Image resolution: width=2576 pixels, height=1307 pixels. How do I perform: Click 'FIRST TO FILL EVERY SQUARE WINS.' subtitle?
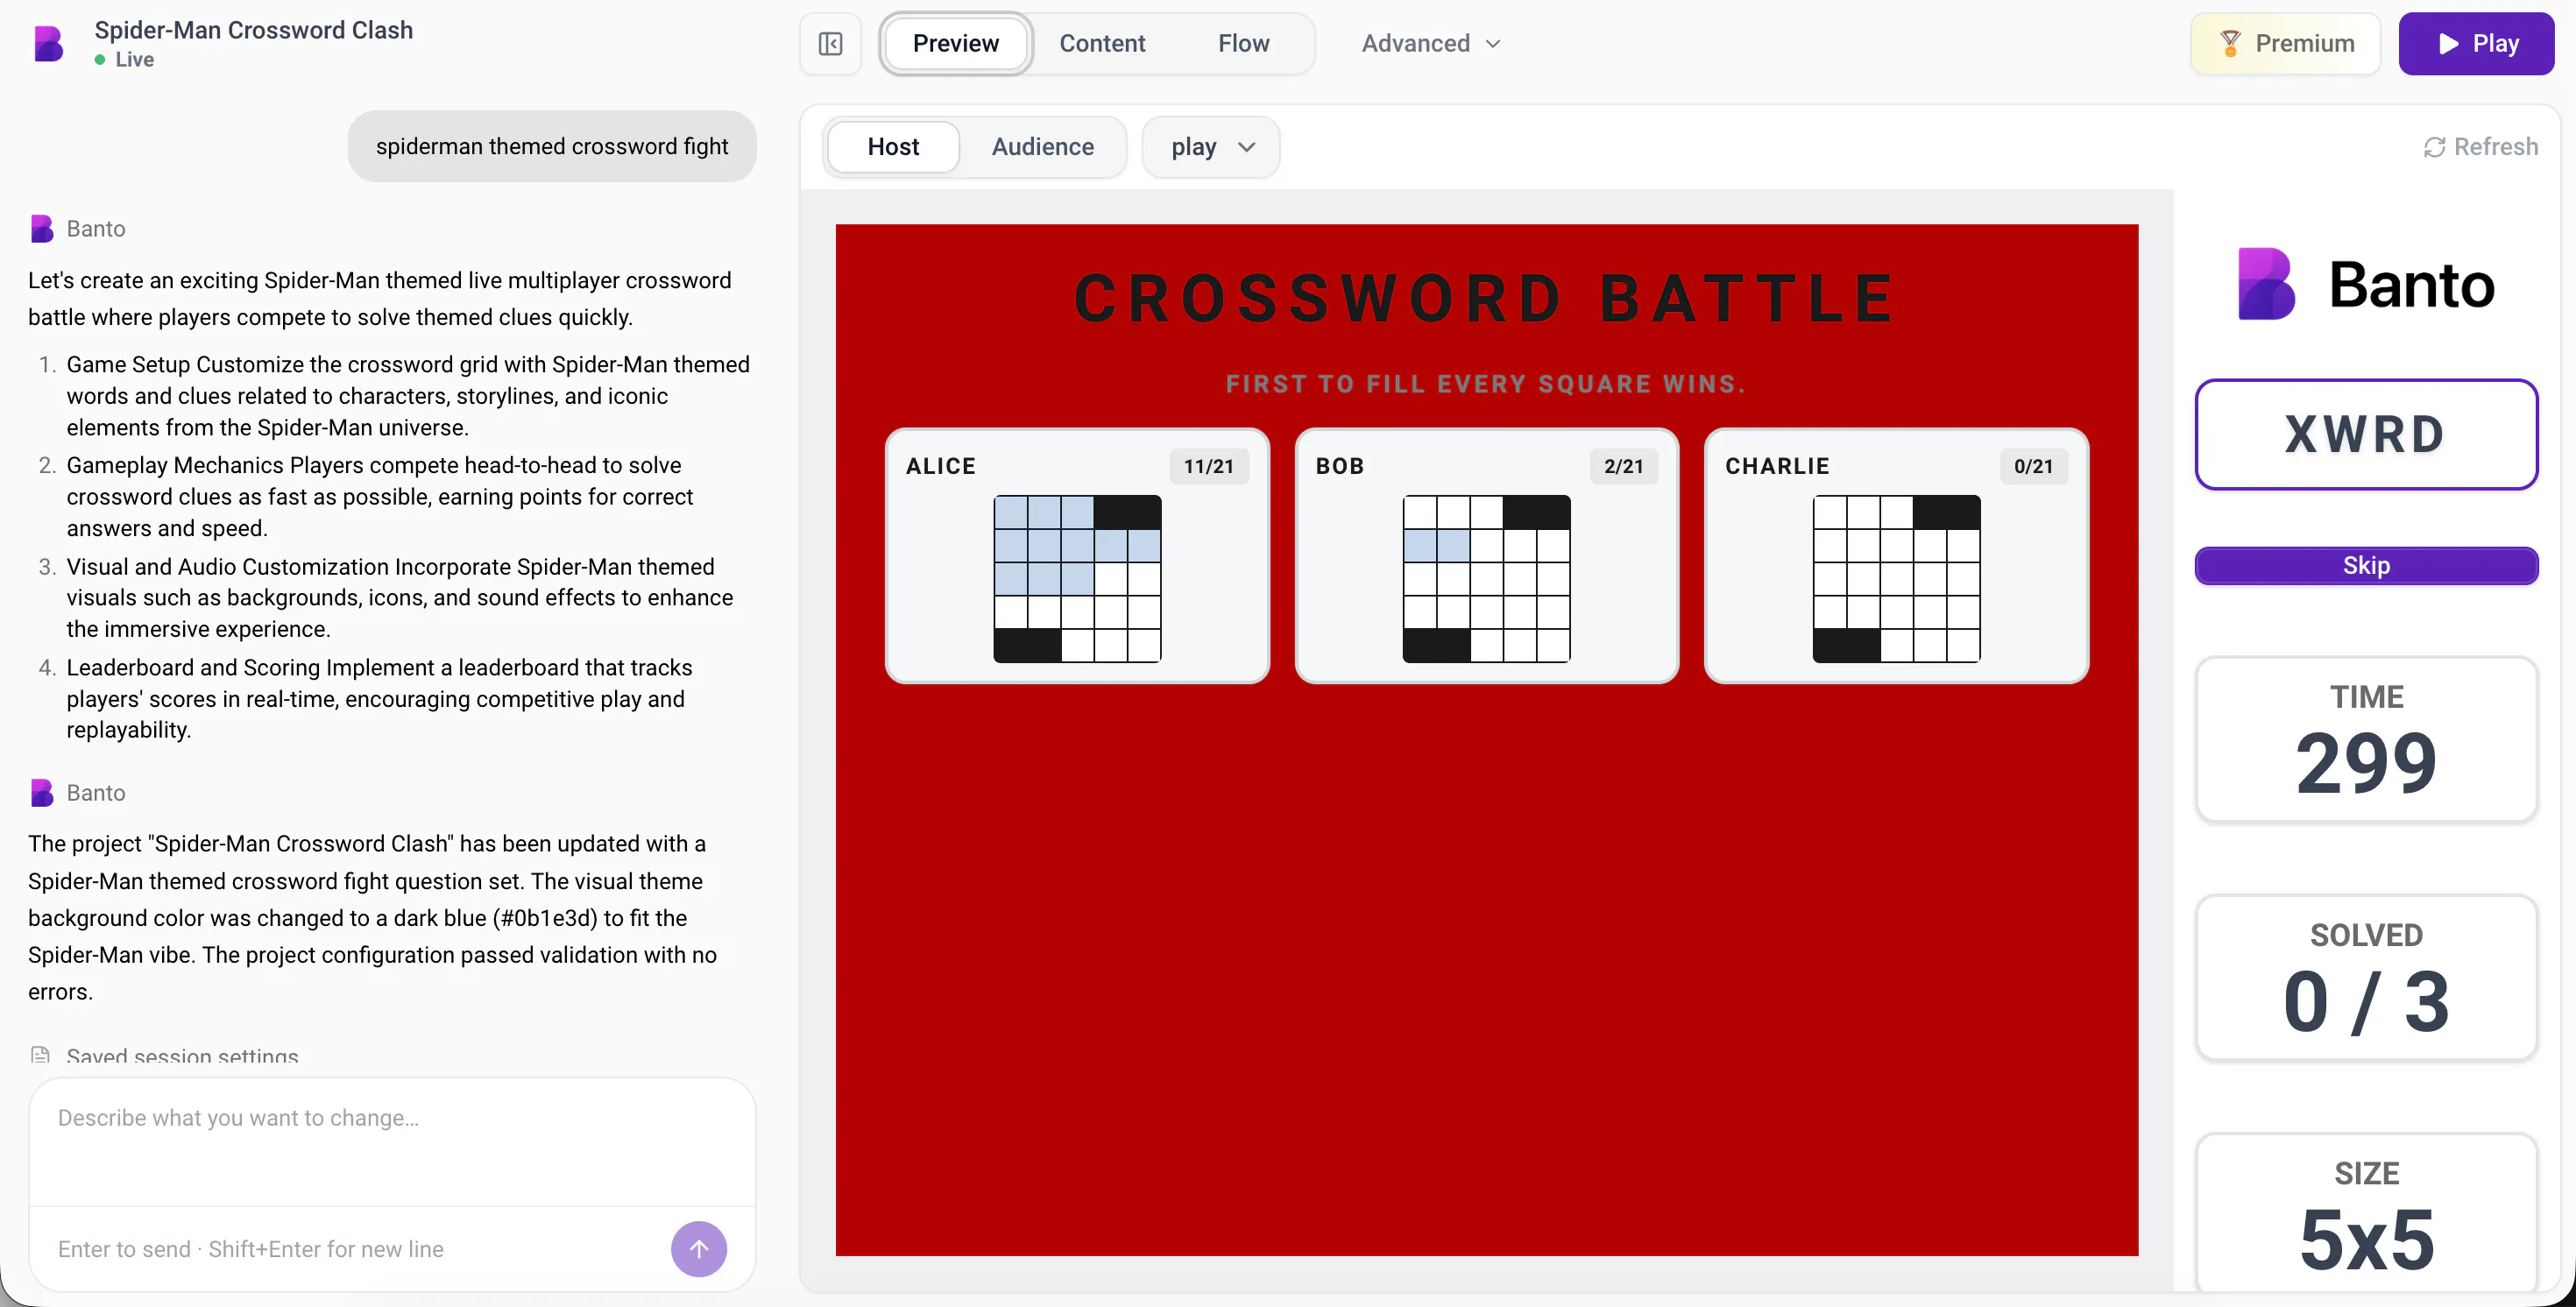[1486, 384]
